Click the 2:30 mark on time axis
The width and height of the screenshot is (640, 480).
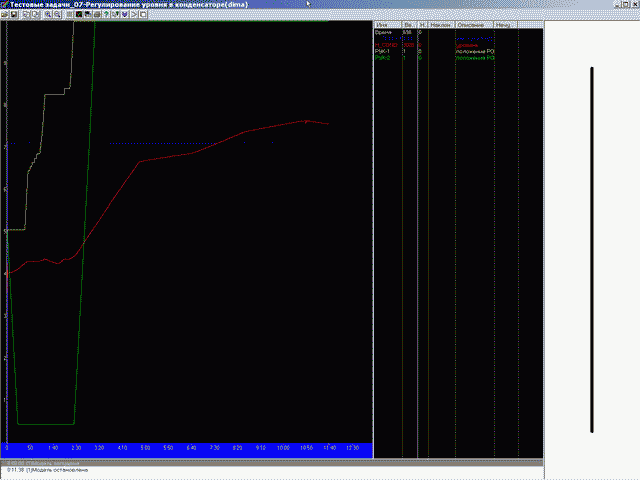(76, 448)
